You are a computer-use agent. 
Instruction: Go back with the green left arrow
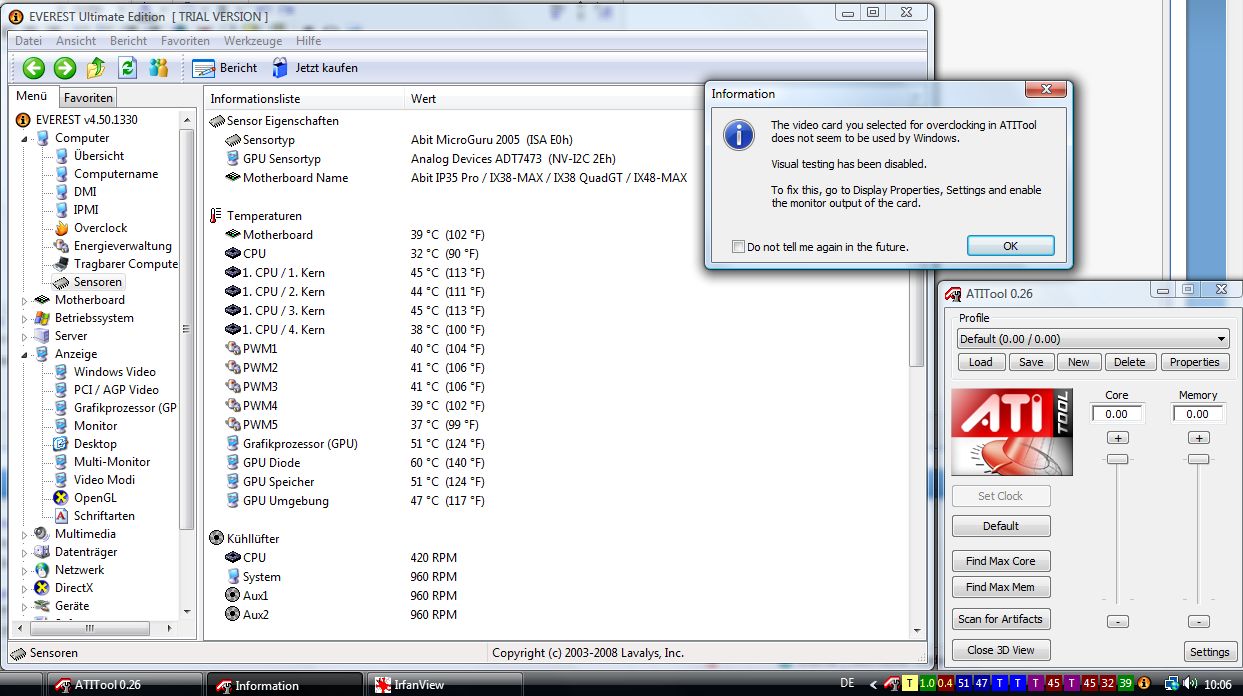[x=34, y=68]
